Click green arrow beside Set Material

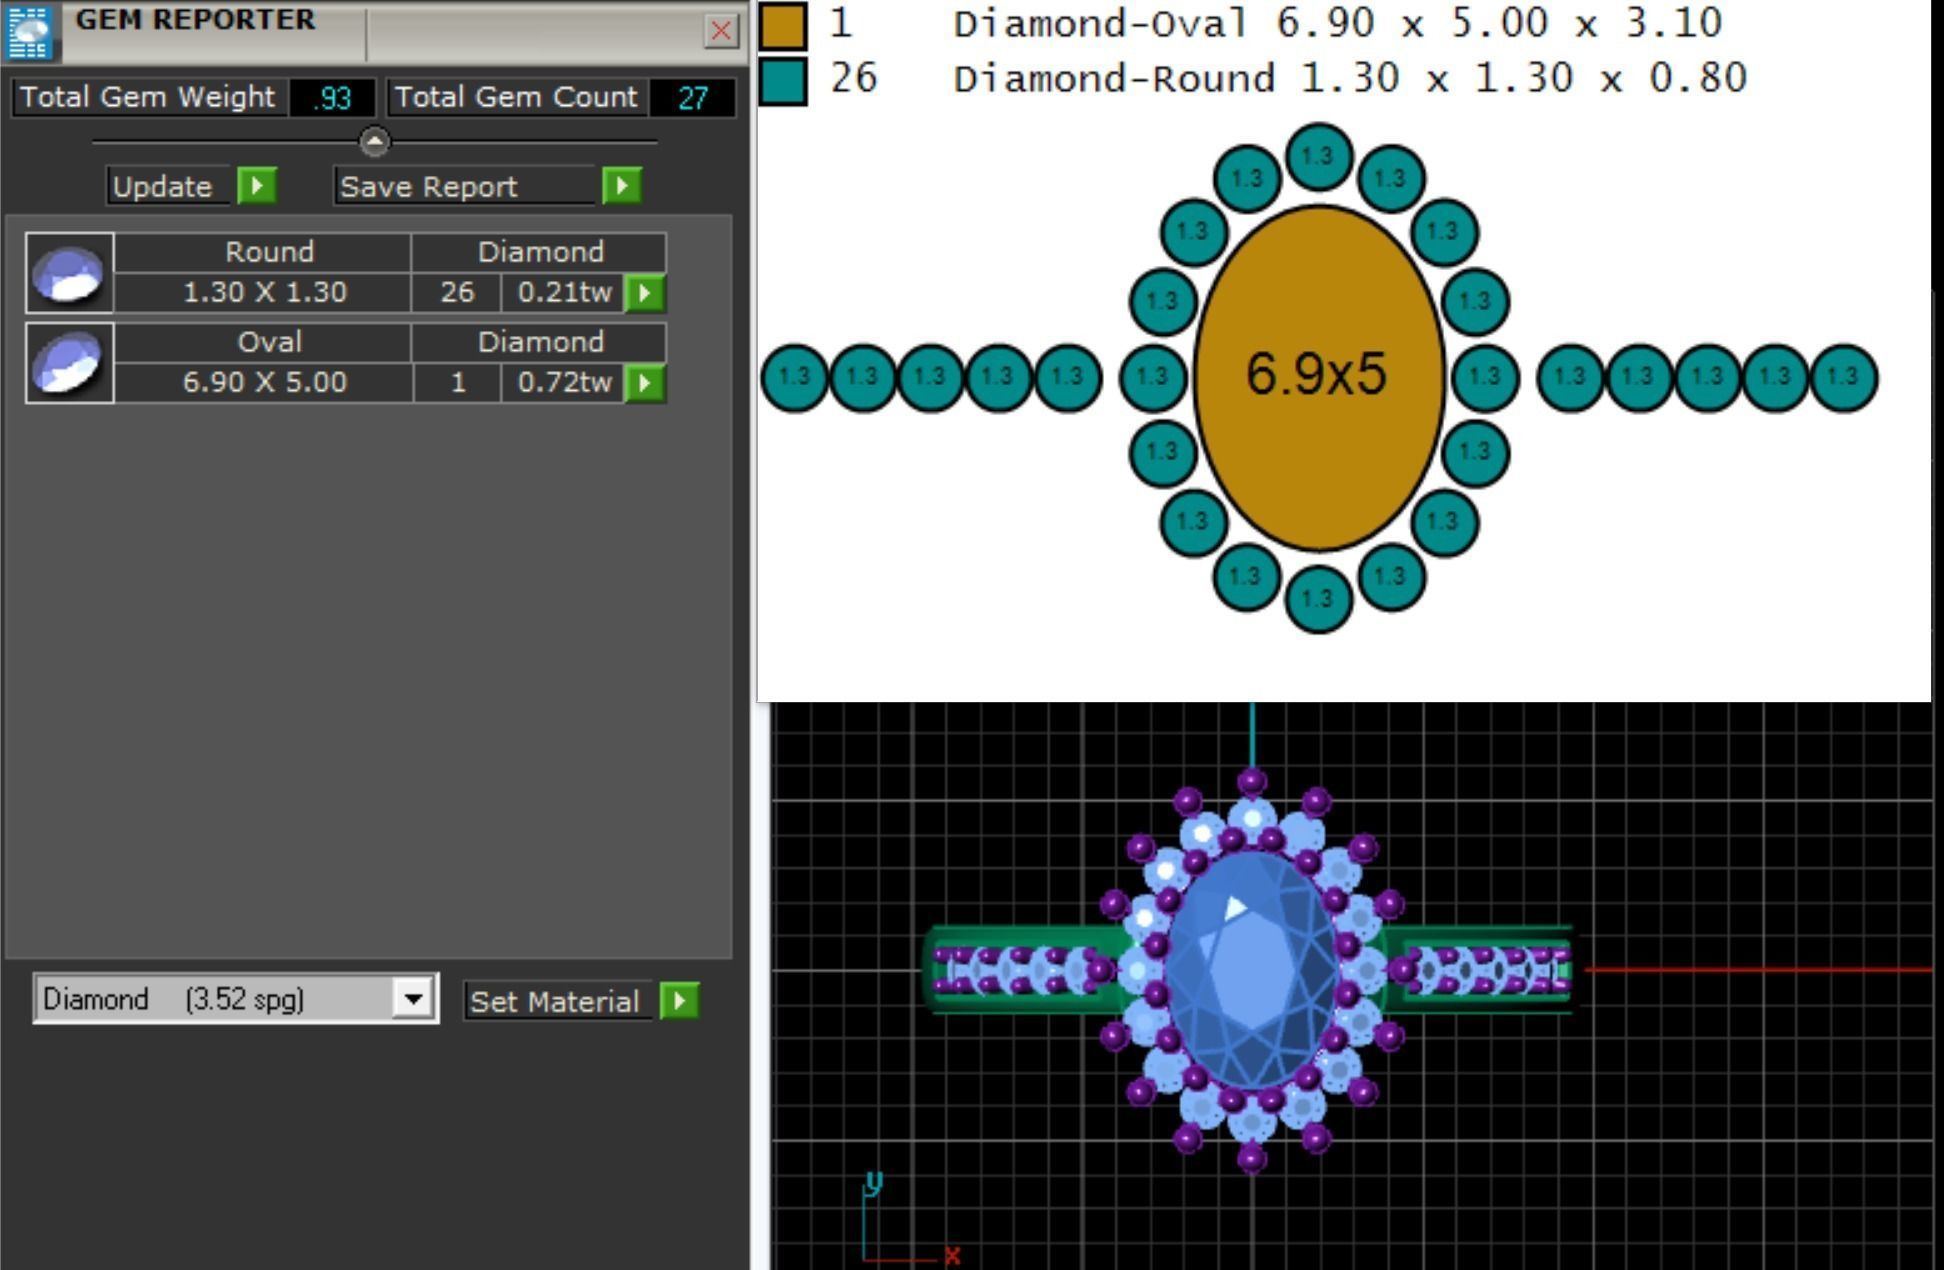[680, 1000]
